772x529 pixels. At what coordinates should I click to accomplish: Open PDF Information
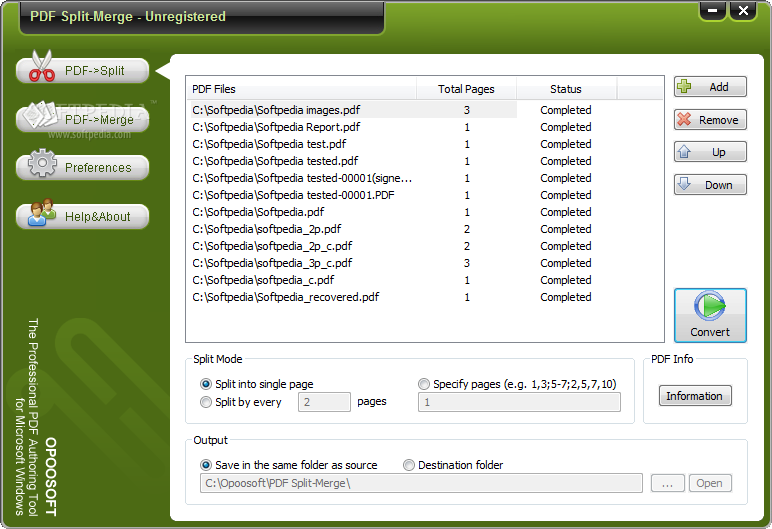pos(695,396)
